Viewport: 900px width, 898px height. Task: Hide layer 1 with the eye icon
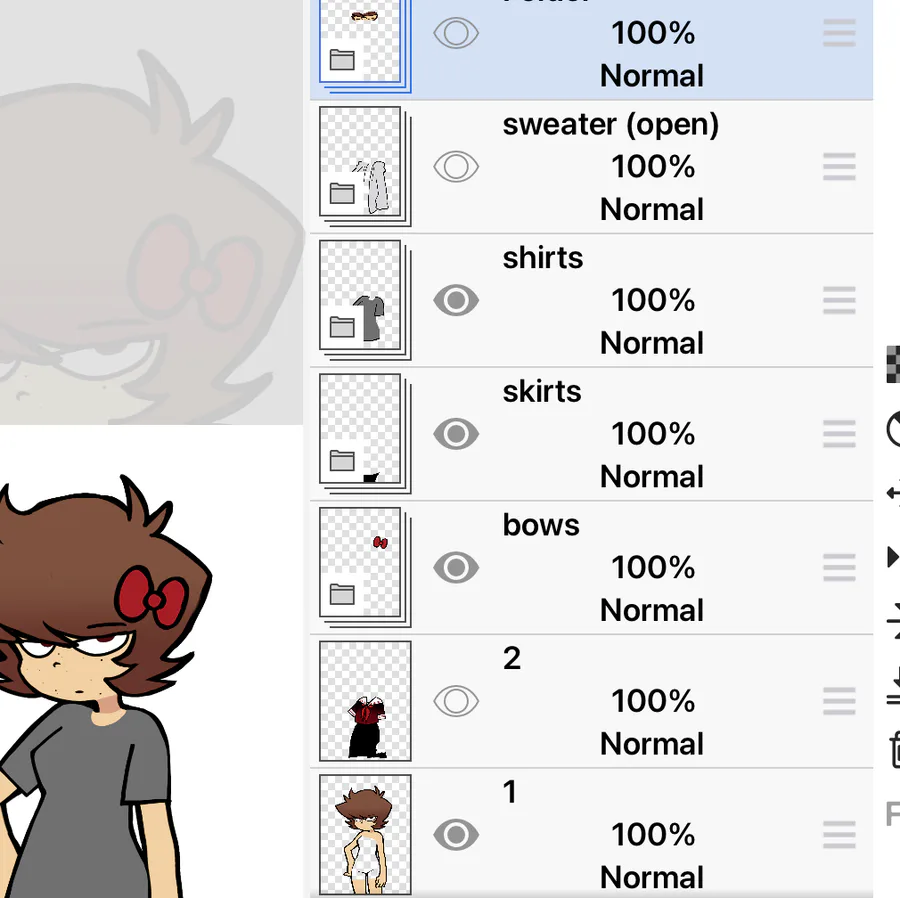click(456, 834)
